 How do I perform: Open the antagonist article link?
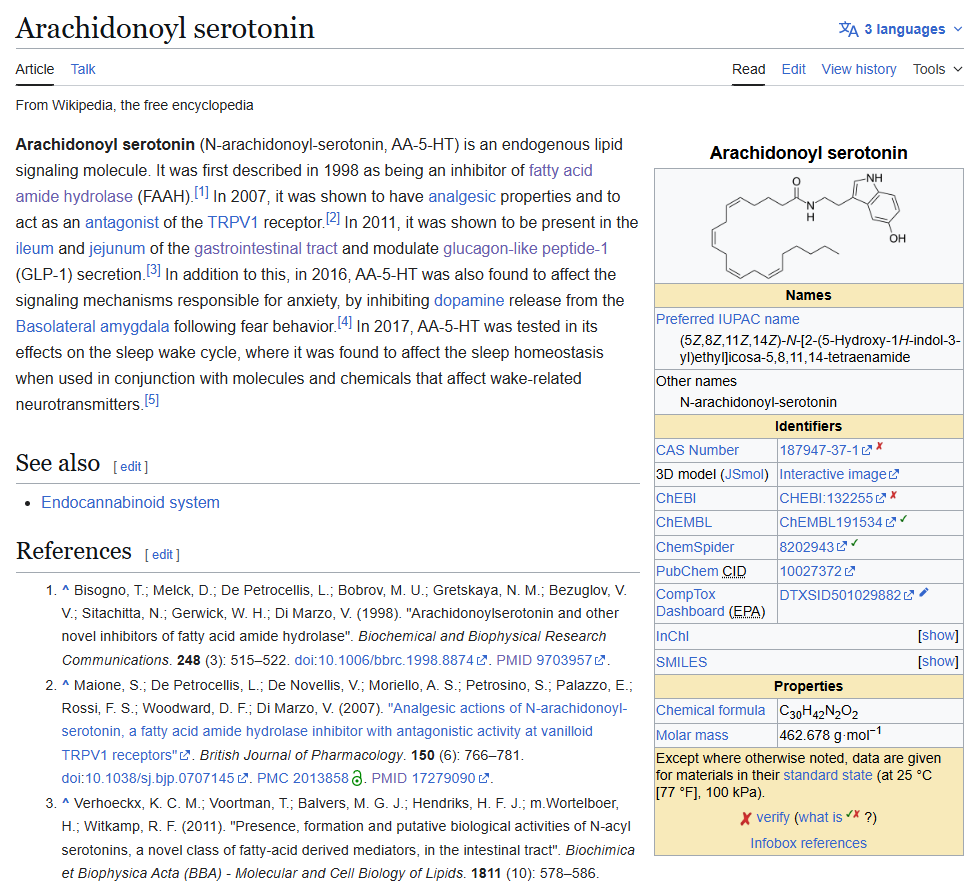click(x=122, y=223)
